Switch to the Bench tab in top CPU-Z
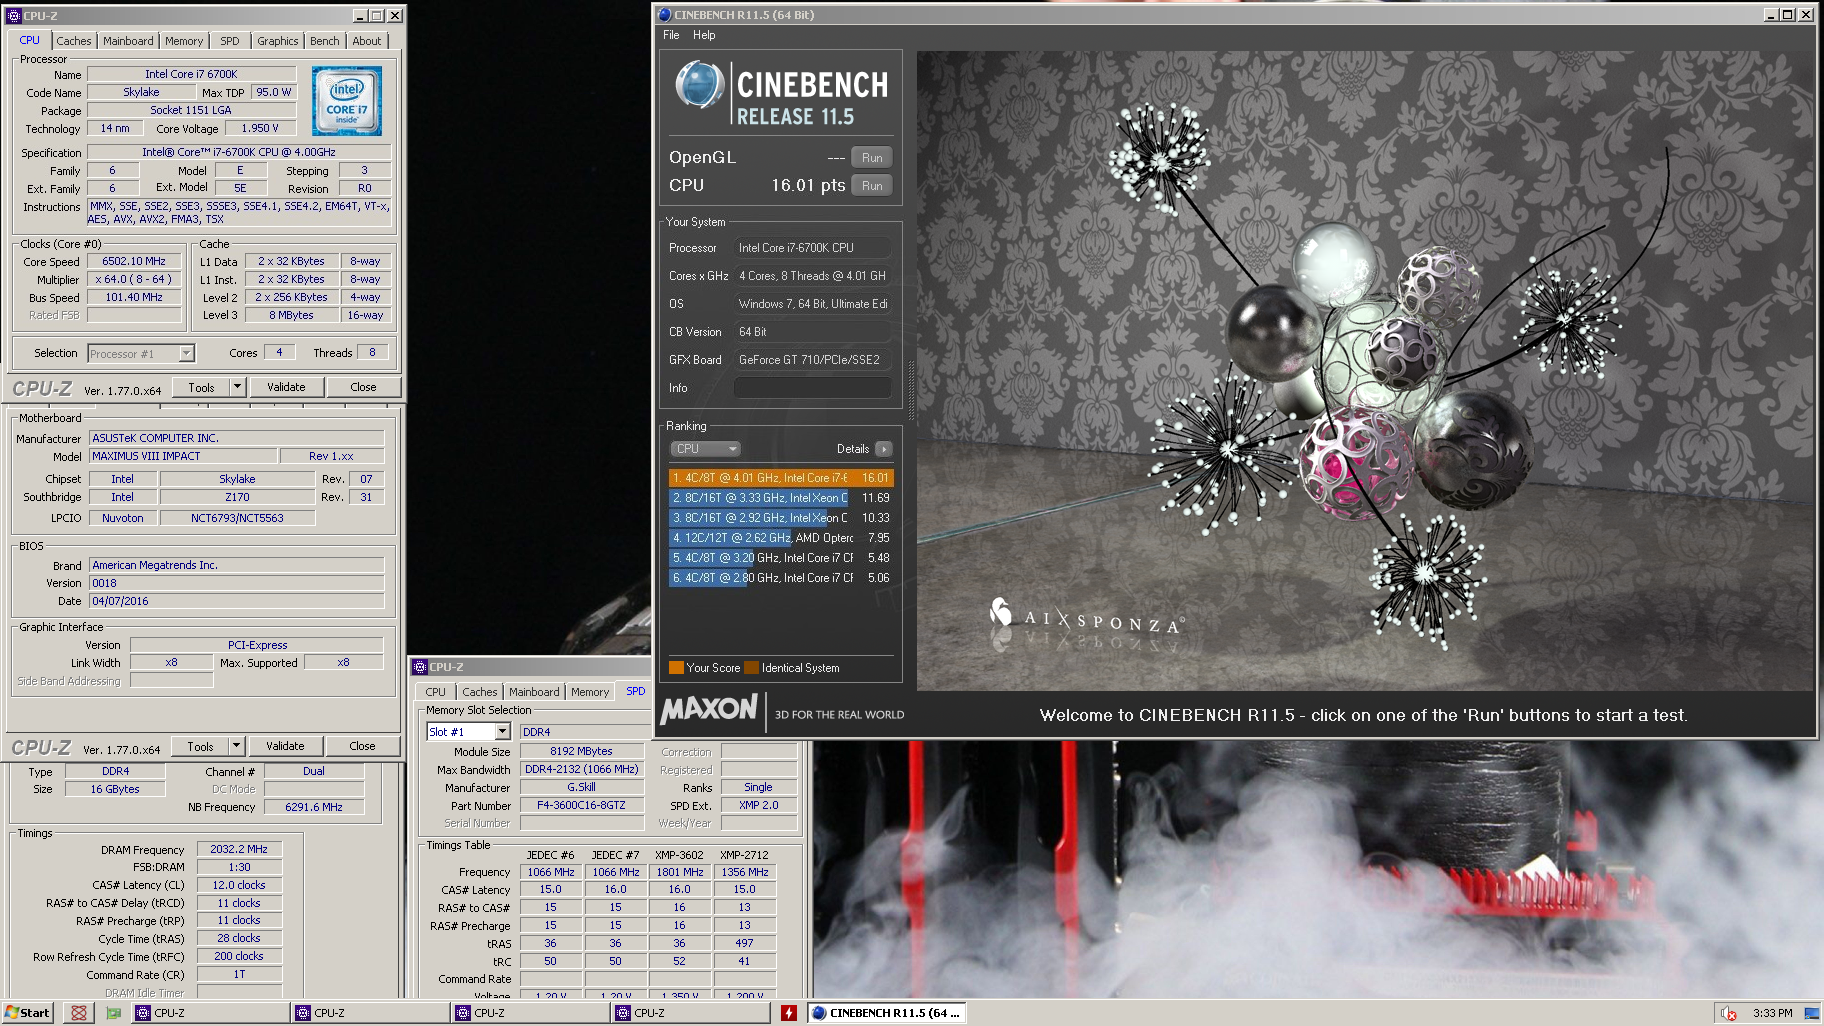The height and width of the screenshot is (1026, 1824). coord(324,41)
